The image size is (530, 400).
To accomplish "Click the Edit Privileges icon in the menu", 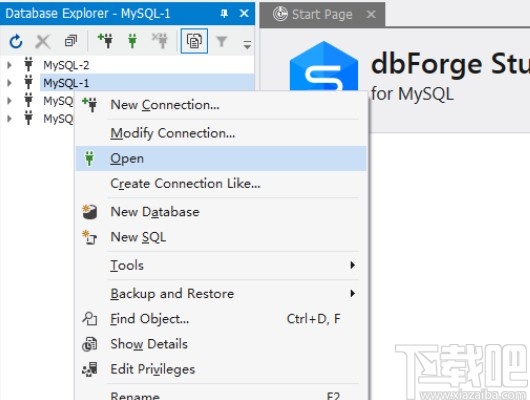I will (x=90, y=369).
